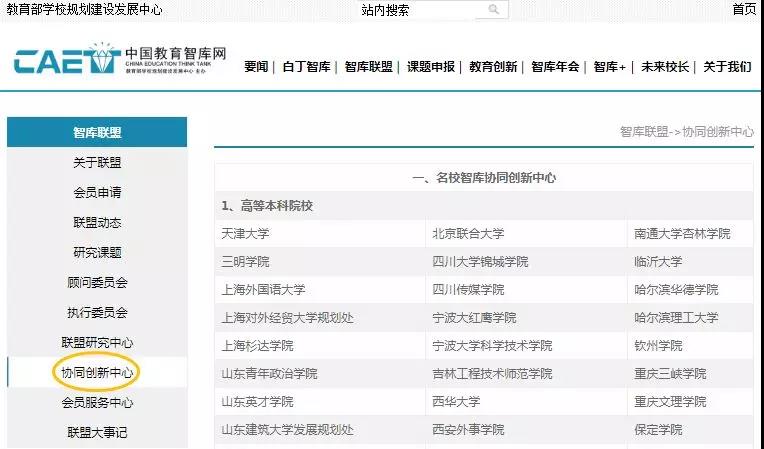Open the 课题申报 menu
This screenshot has width=764, height=449.
[431, 67]
